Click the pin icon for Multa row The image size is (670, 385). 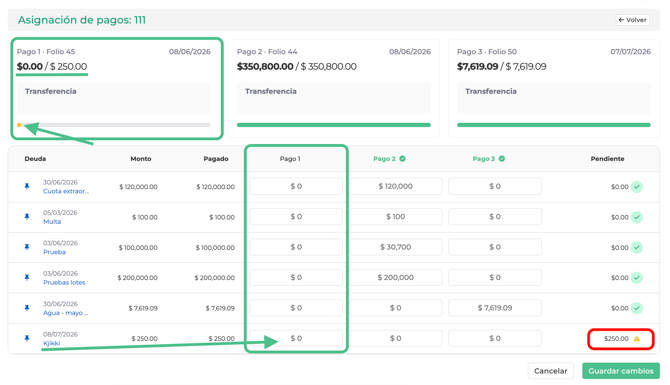click(x=27, y=217)
